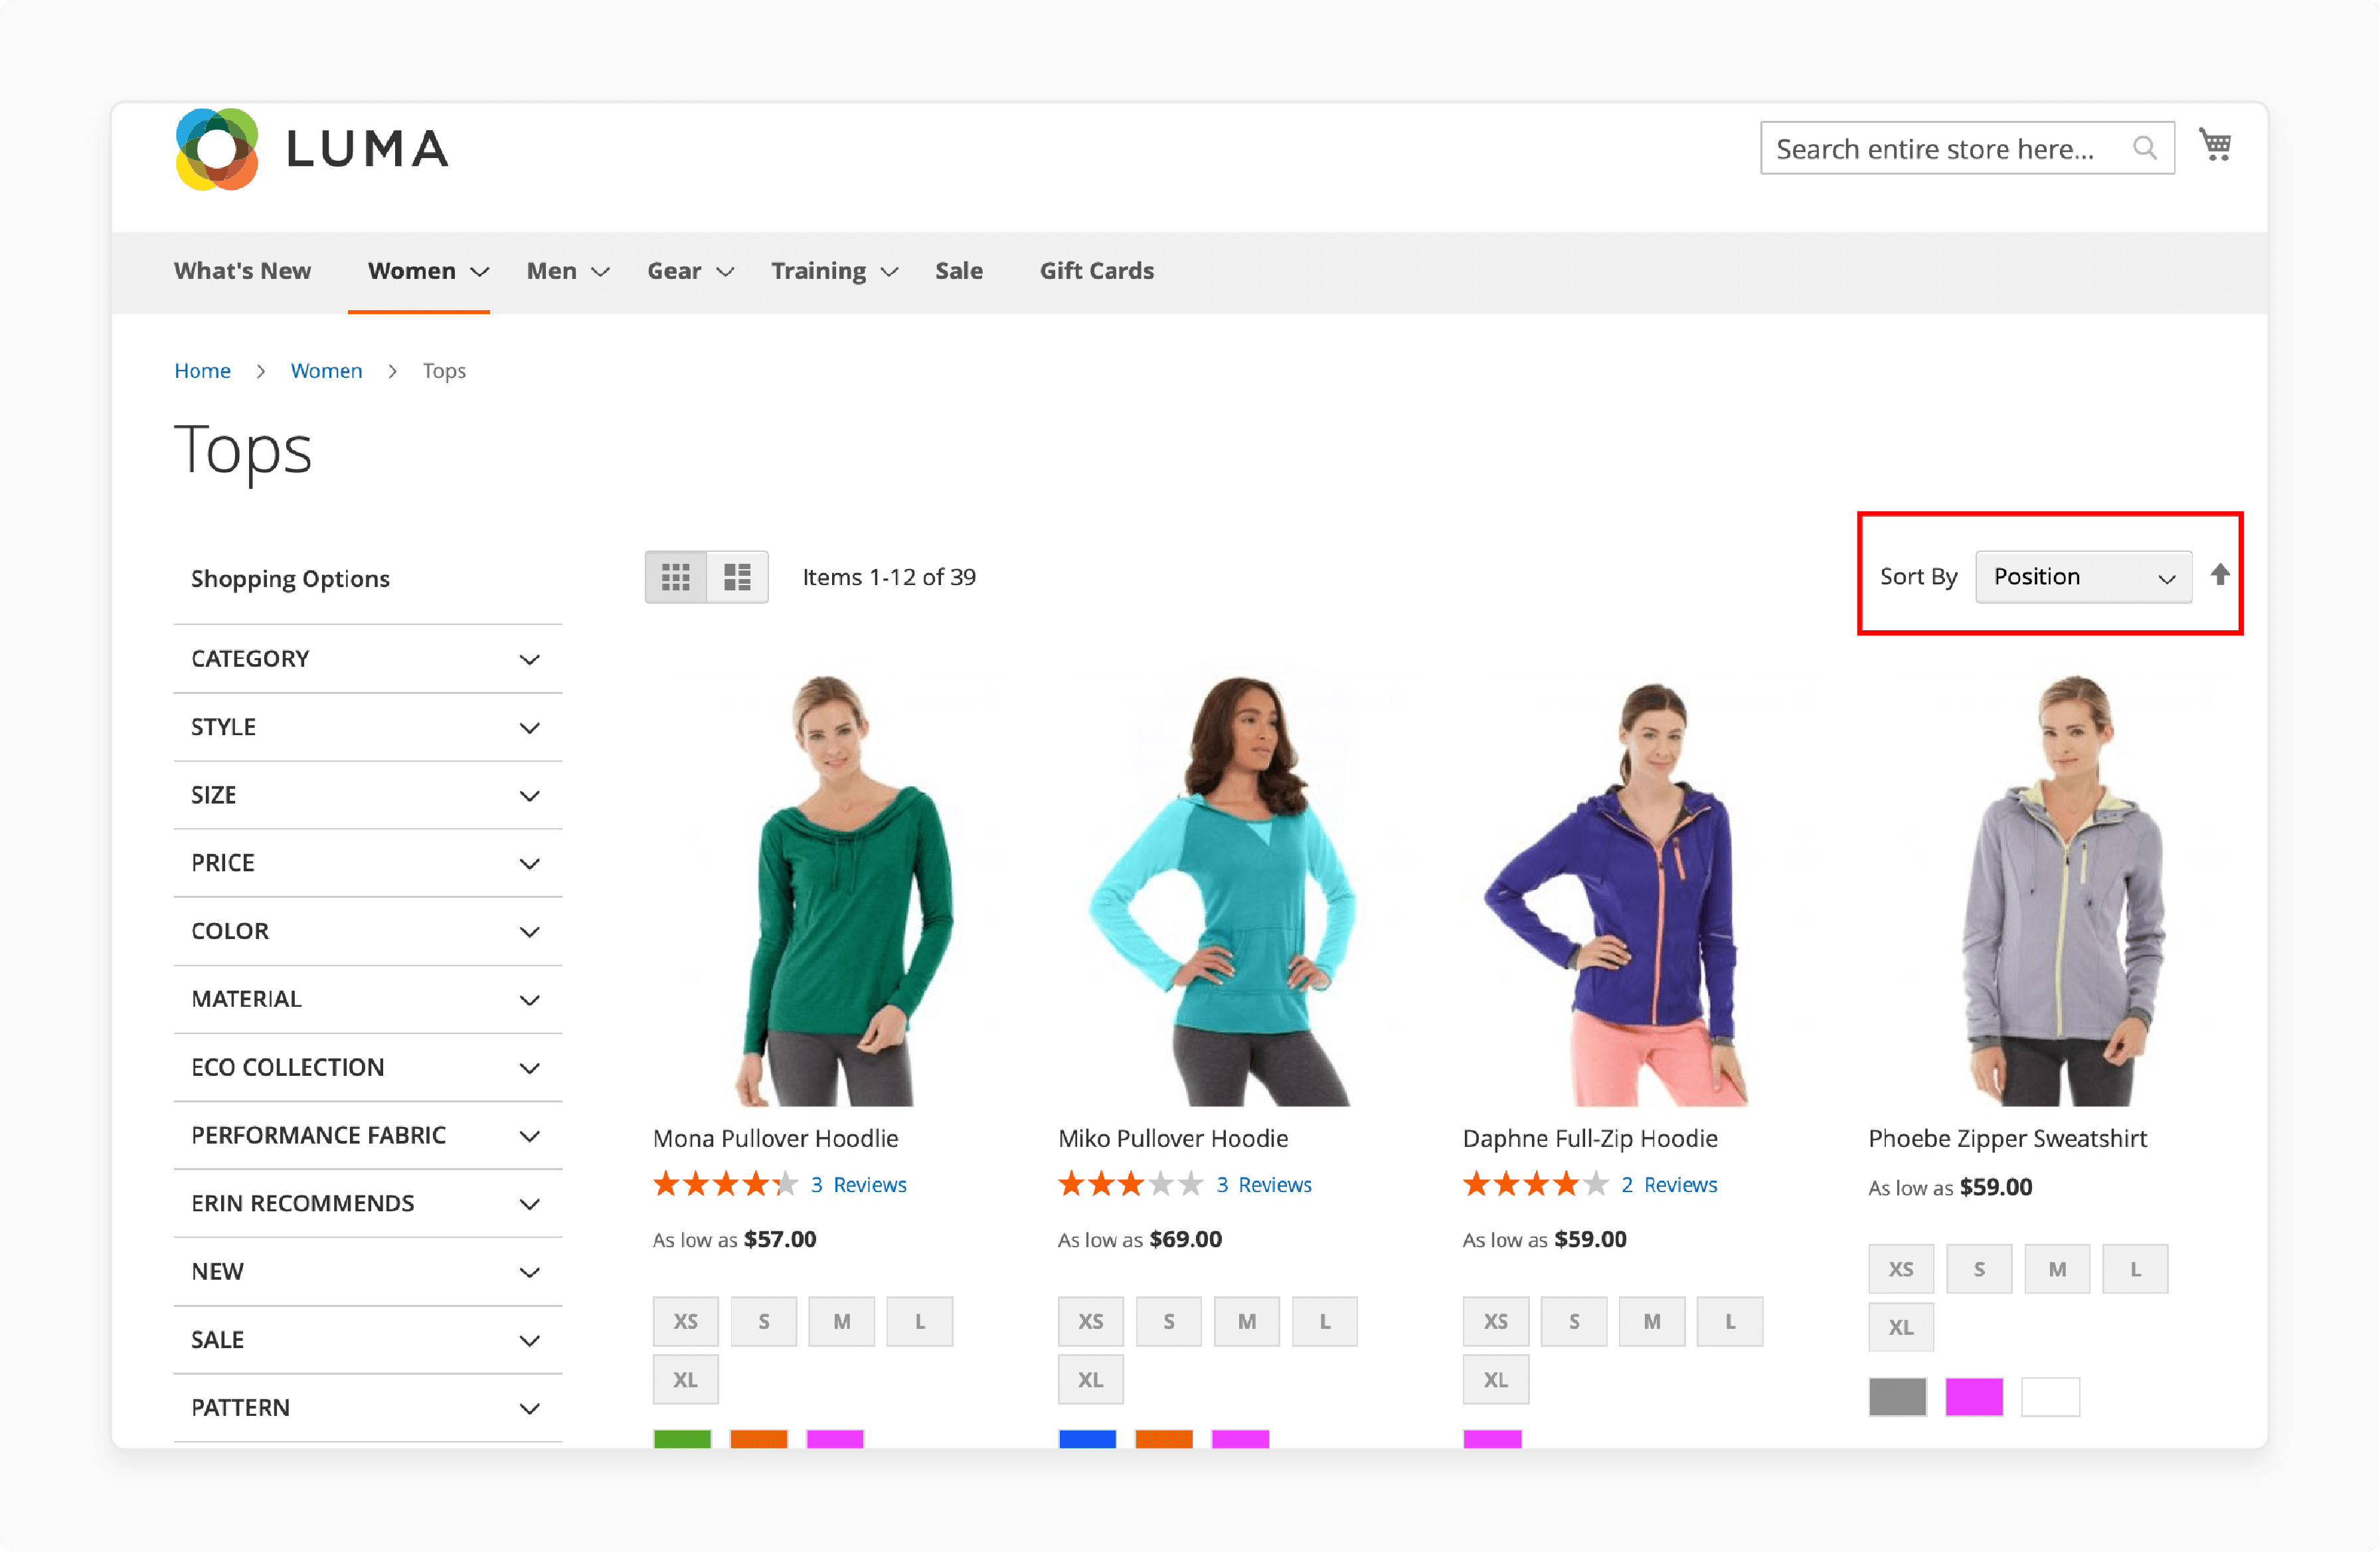Expand the SALE filter
Image resolution: width=2380 pixels, height=1552 pixels.
pyautogui.click(x=368, y=1339)
